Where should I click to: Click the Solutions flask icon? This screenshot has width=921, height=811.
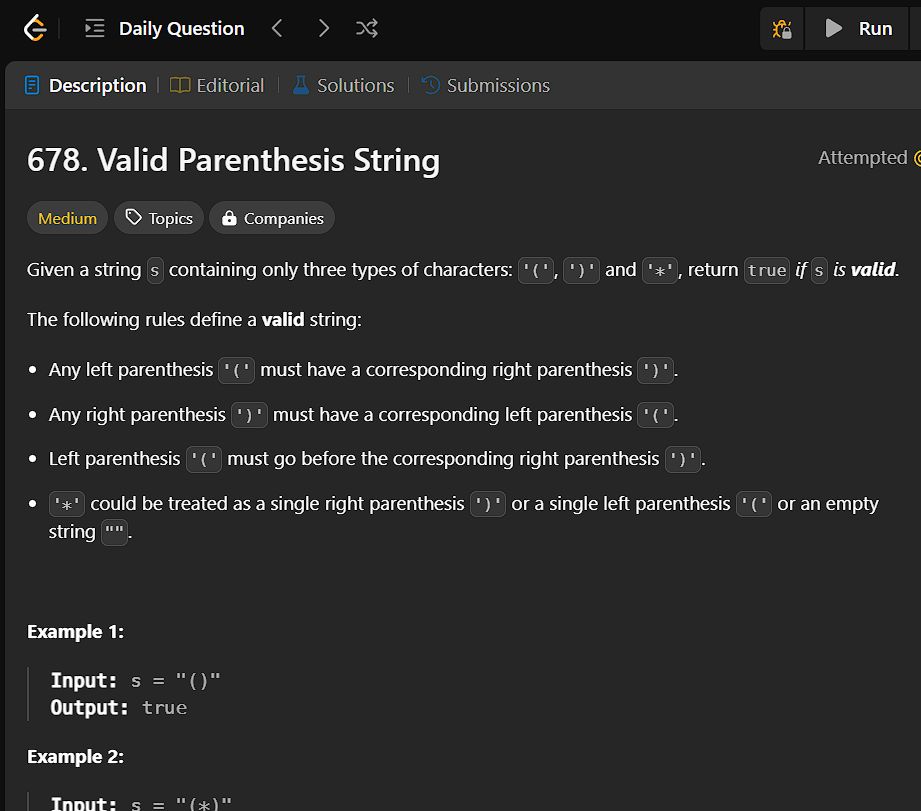pyautogui.click(x=301, y=86)
